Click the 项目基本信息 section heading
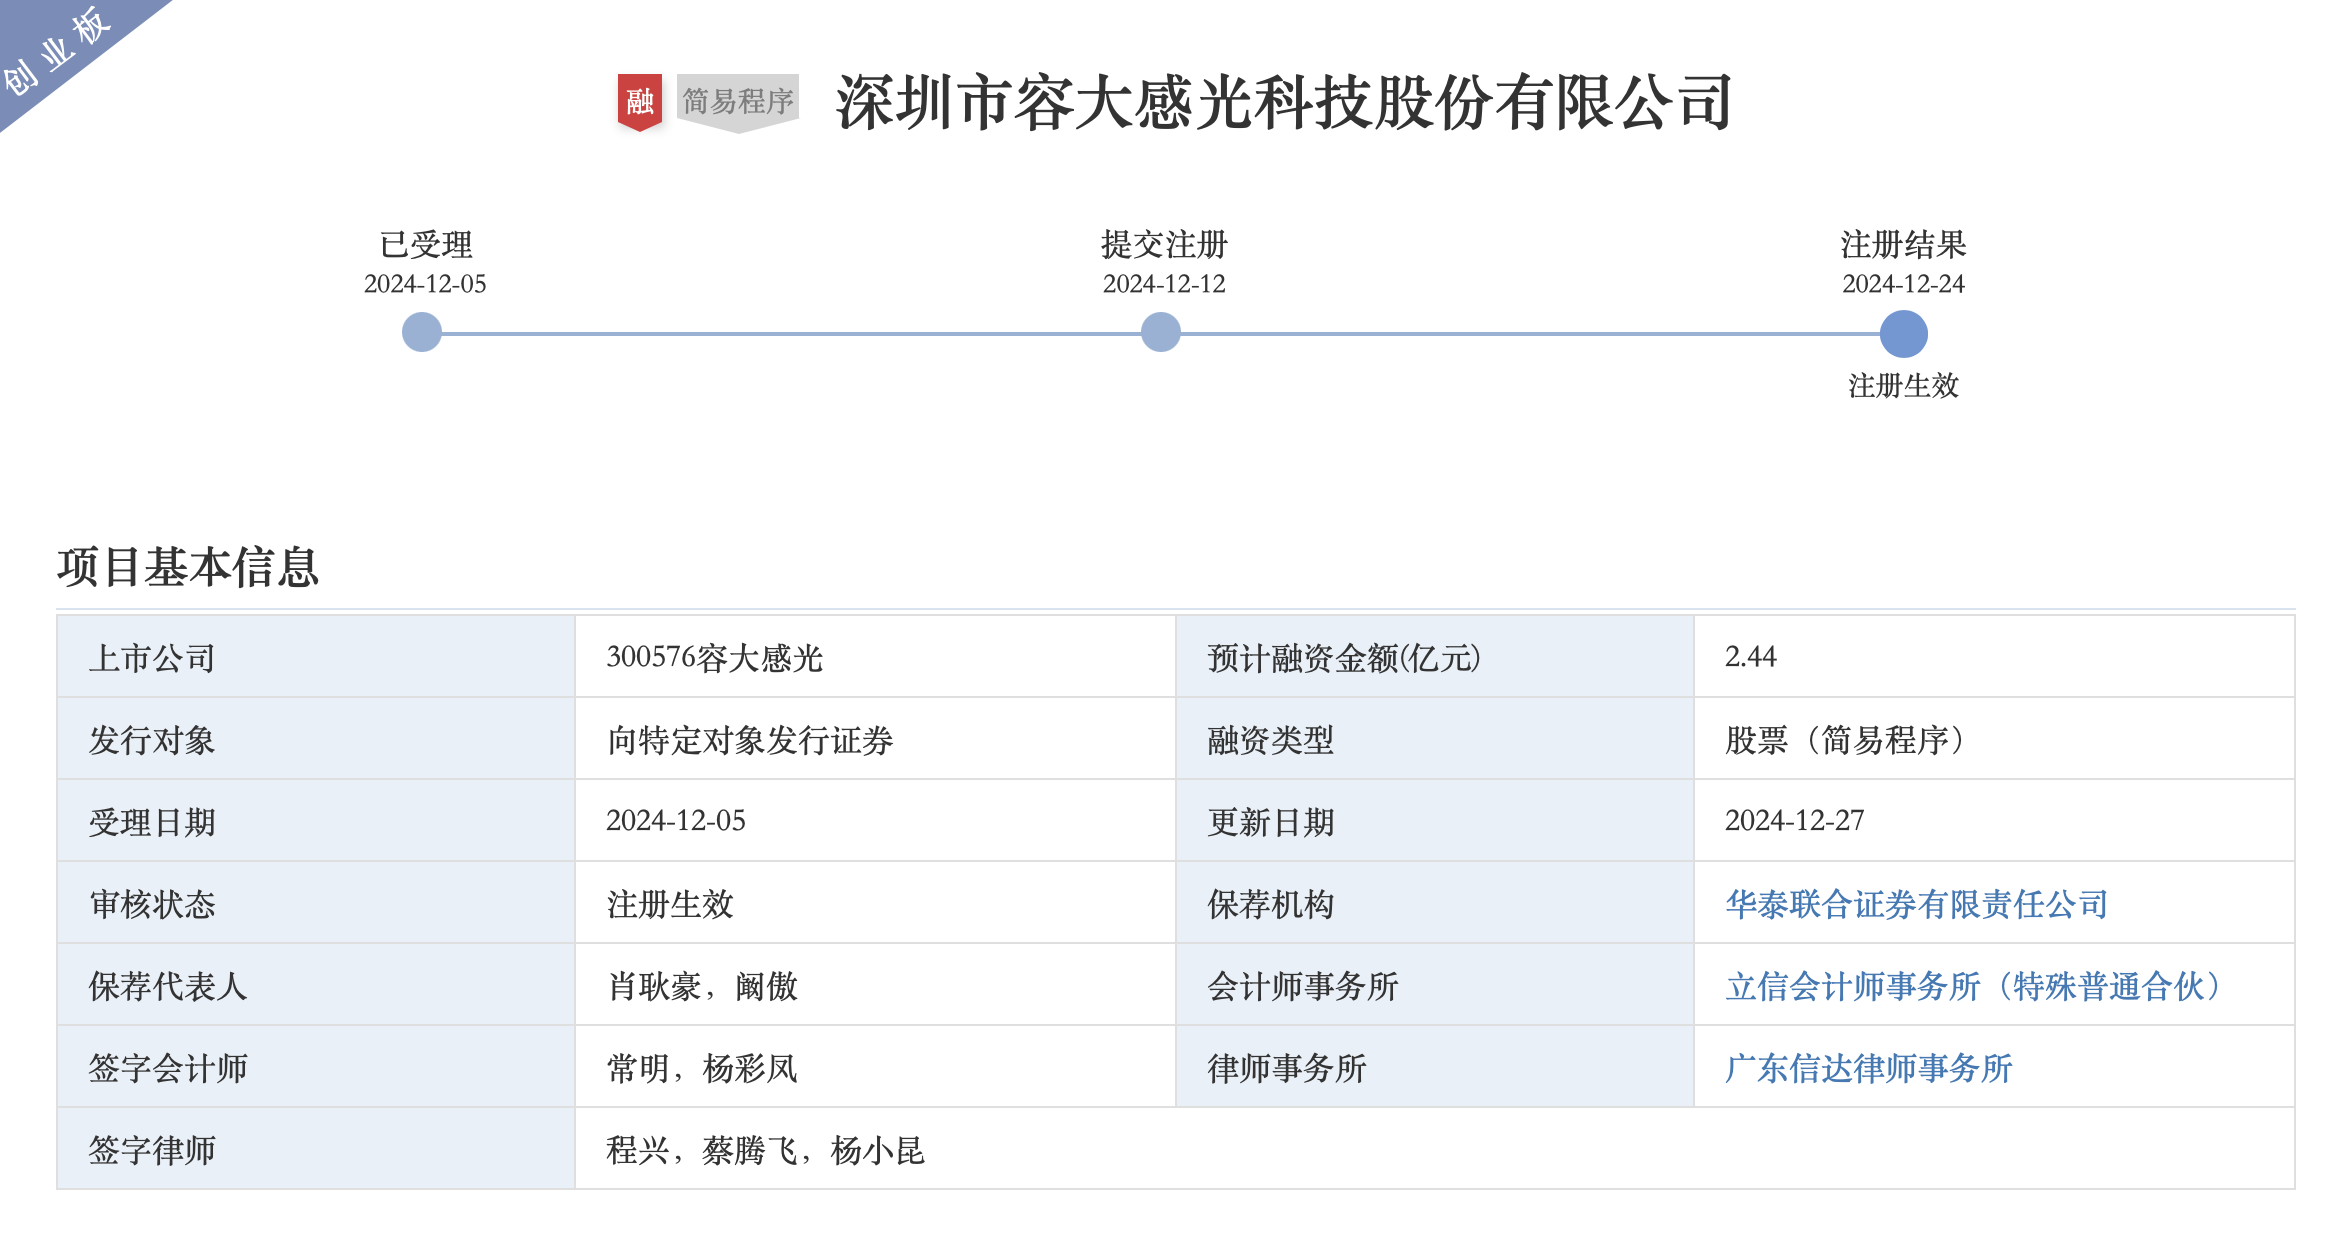 click(x=188, y=567)
